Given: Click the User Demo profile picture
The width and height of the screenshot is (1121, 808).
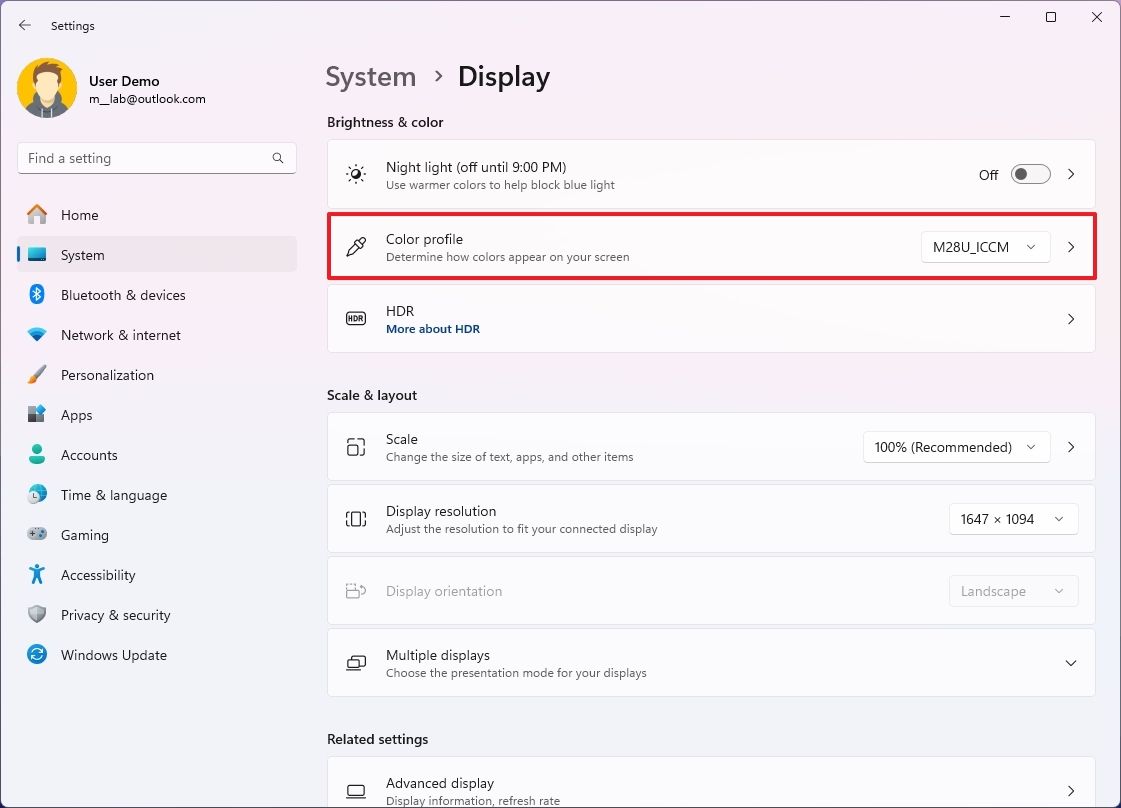Looking at the screenshot, I should click(x=47, y=88).
